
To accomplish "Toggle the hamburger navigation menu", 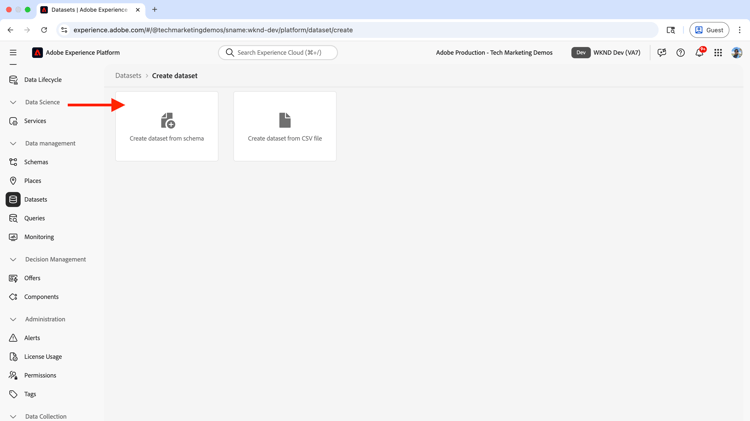I will 13,53.
